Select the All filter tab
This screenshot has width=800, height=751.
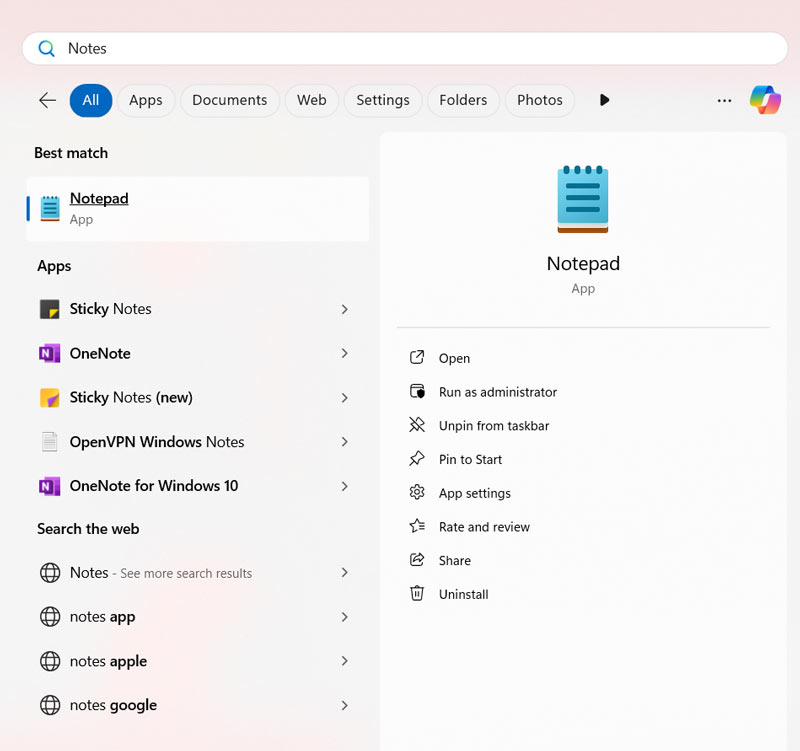91,100
